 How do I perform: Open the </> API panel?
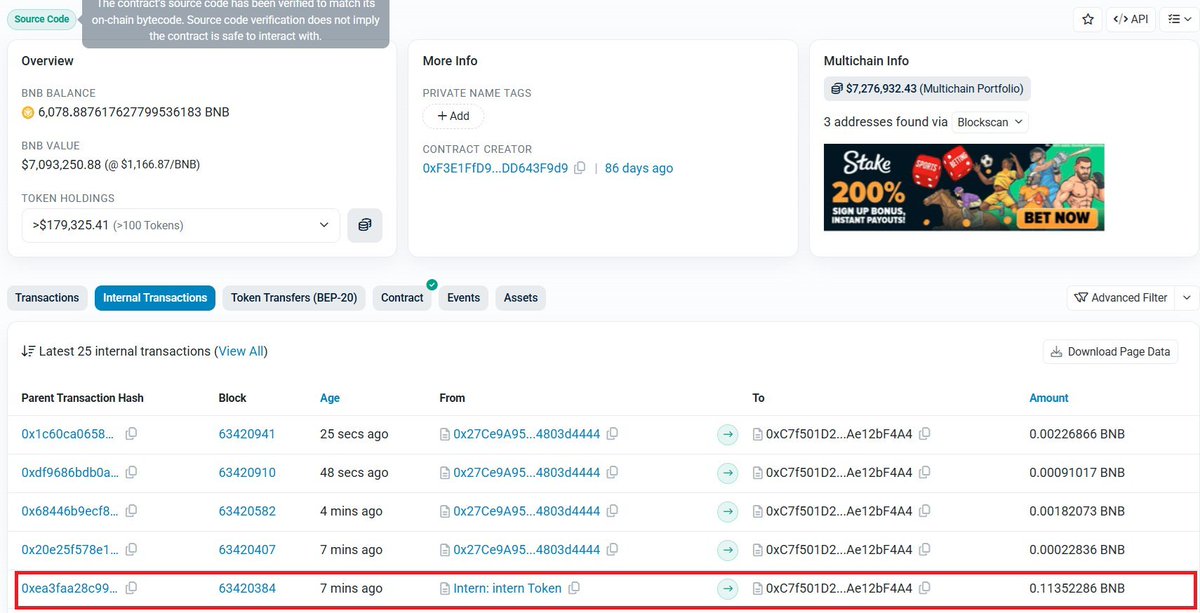pos(1130,18)
